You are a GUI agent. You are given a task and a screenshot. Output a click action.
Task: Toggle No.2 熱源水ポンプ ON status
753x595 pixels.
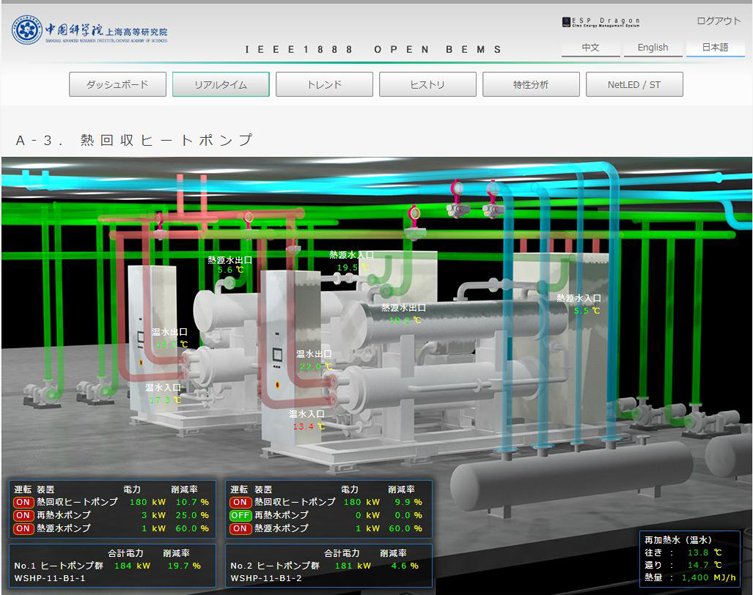[240, 528]
